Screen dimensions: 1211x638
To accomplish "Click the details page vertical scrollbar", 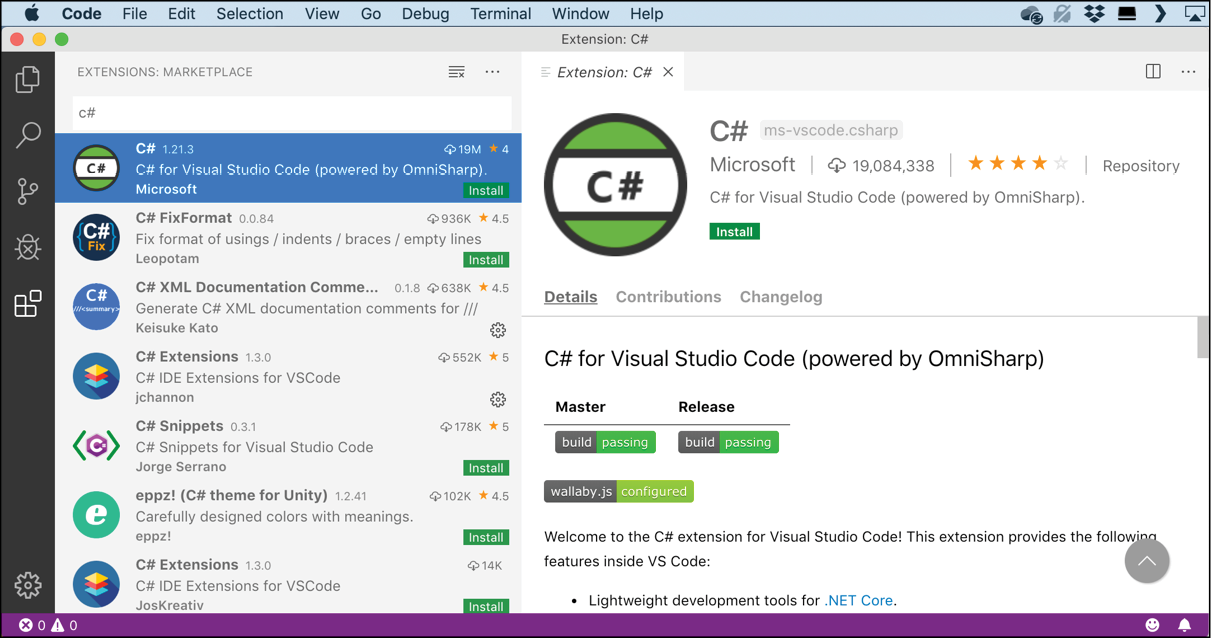I will pyautogui.click(x=1203, y=337).
